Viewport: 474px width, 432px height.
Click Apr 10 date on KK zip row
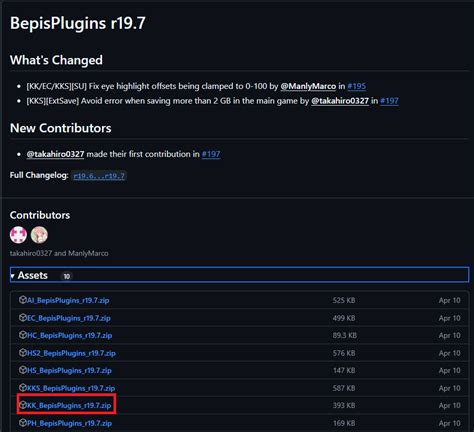449,405
